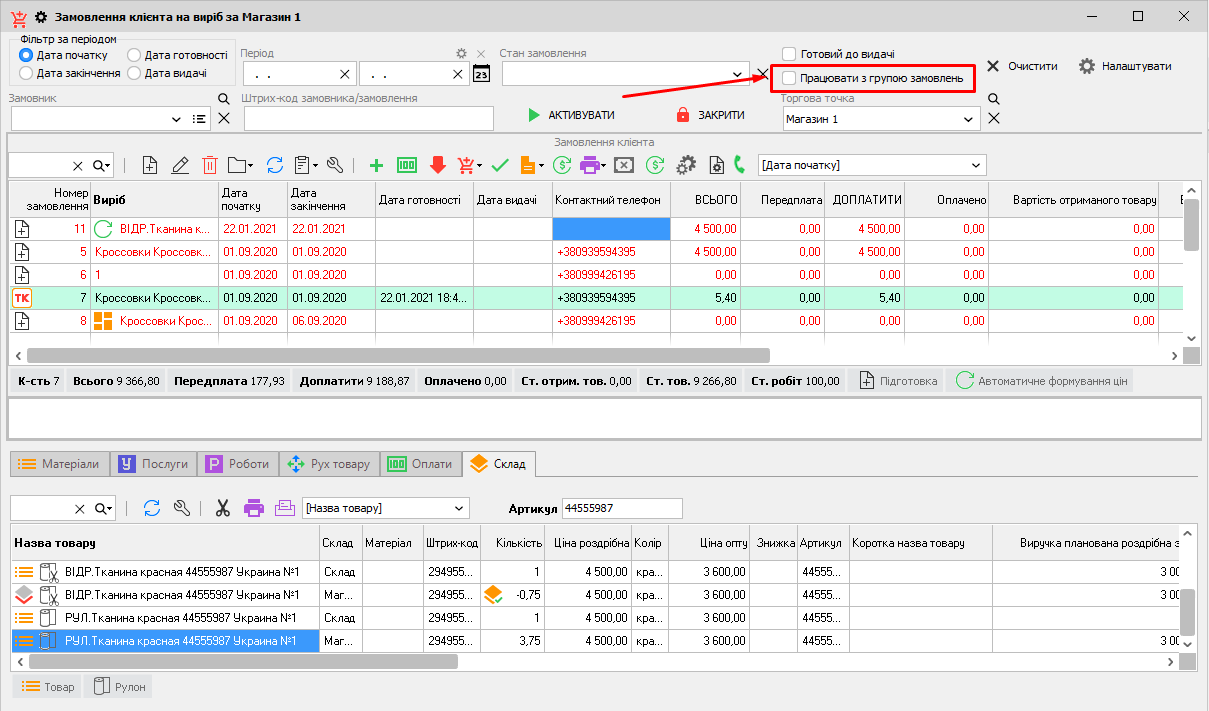
Task: Check 'Працювати з групою замовлень' checkbox
Action: (x=789, y=78)
